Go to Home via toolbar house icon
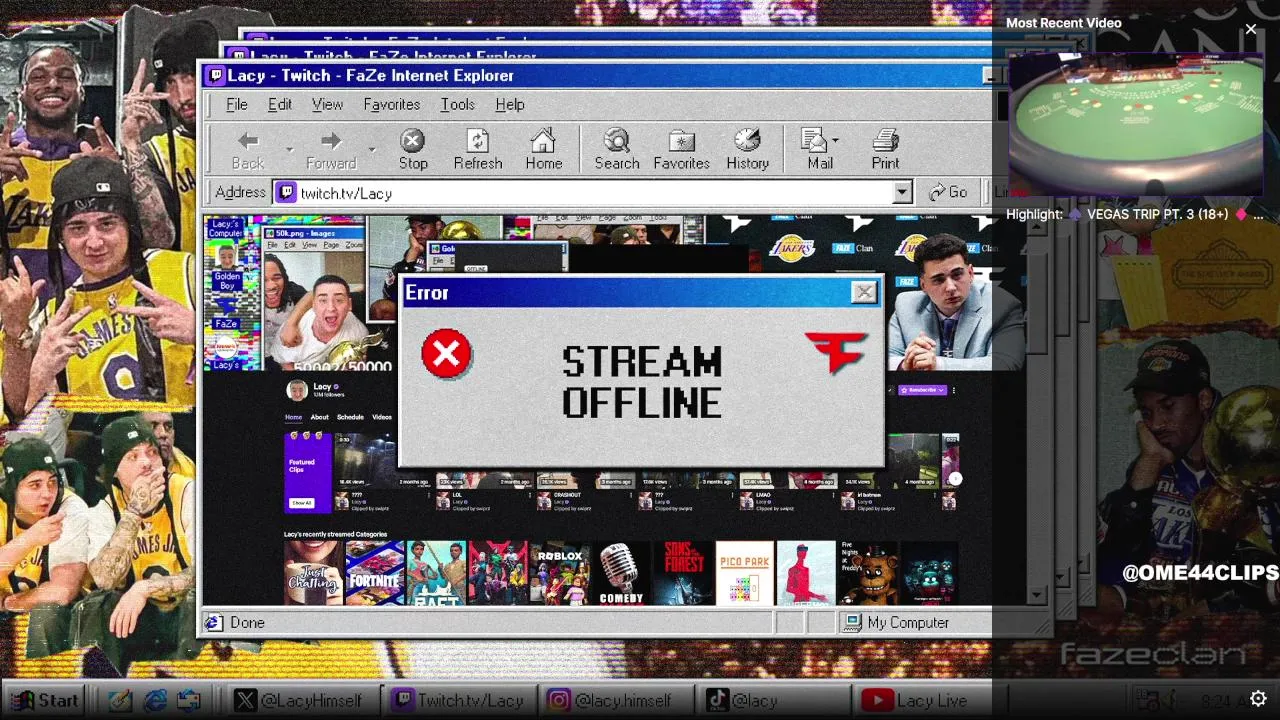This screenshot has height=720, width=1280. point(543,141)
